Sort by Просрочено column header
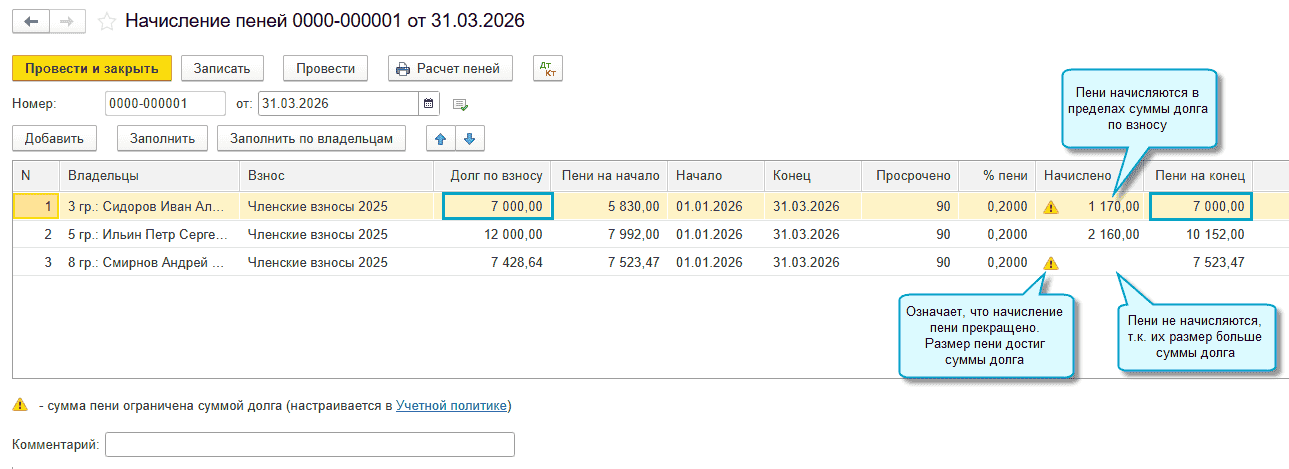This screenshot has height=469, width=1289. 910,175
